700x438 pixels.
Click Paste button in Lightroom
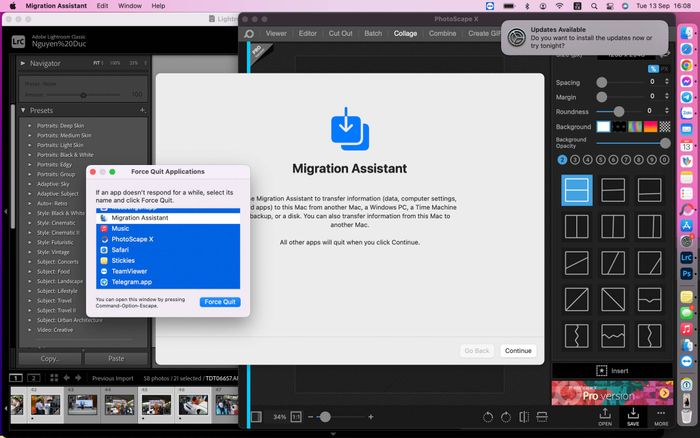coord(116,359)
